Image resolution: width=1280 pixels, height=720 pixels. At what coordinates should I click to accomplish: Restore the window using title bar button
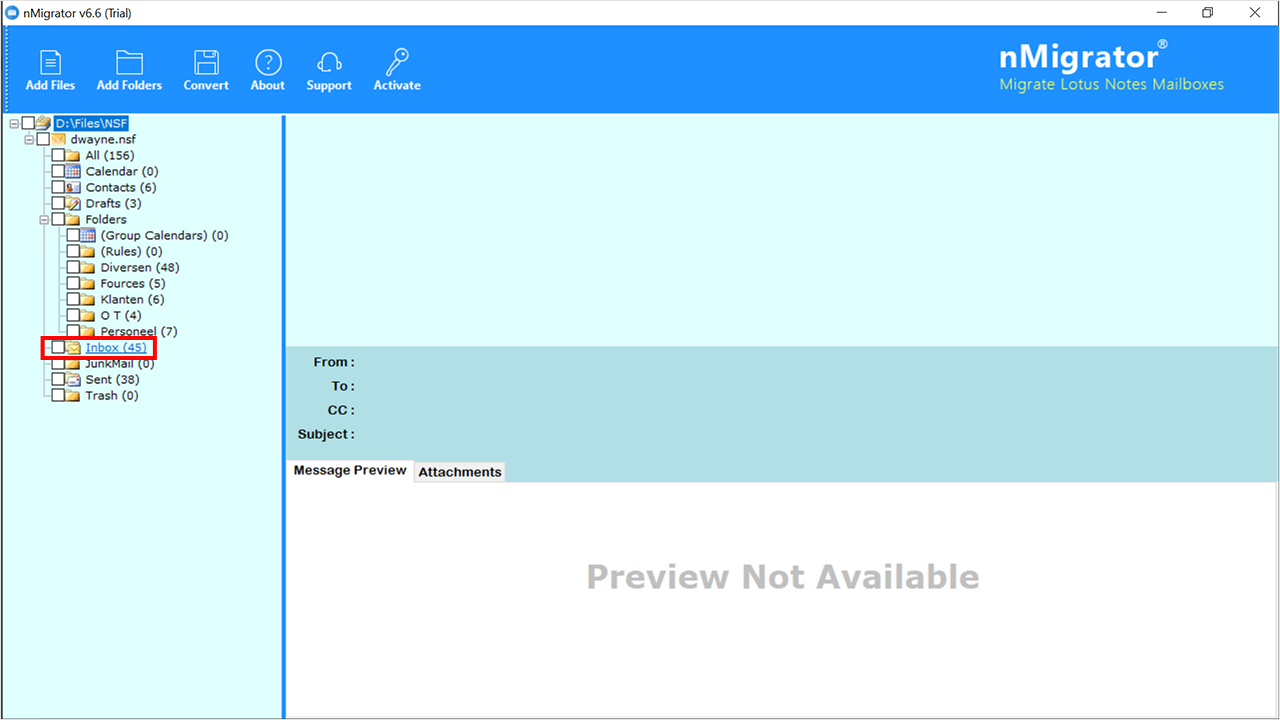(x=1208, y=13)
